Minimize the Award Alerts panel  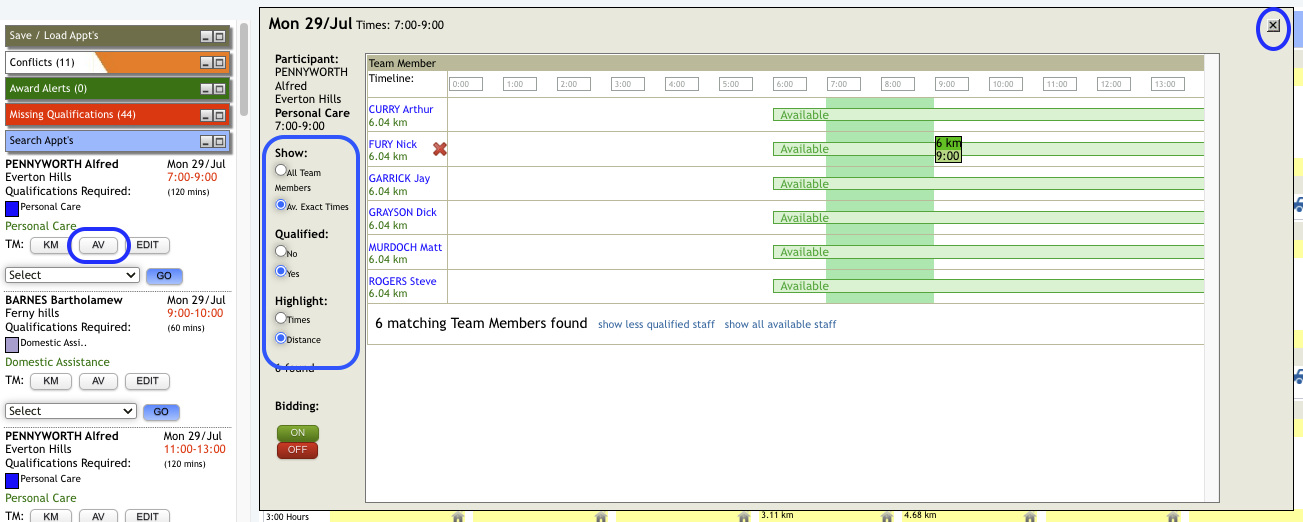click(x=207, y=89)
